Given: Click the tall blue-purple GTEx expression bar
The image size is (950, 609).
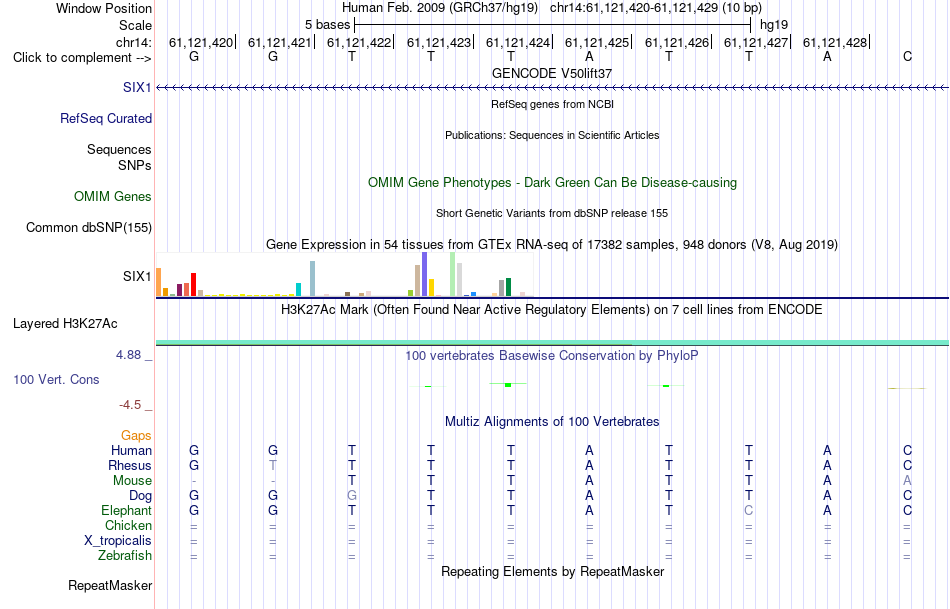Looking at the screenshot, I should [x=425, y=274].
